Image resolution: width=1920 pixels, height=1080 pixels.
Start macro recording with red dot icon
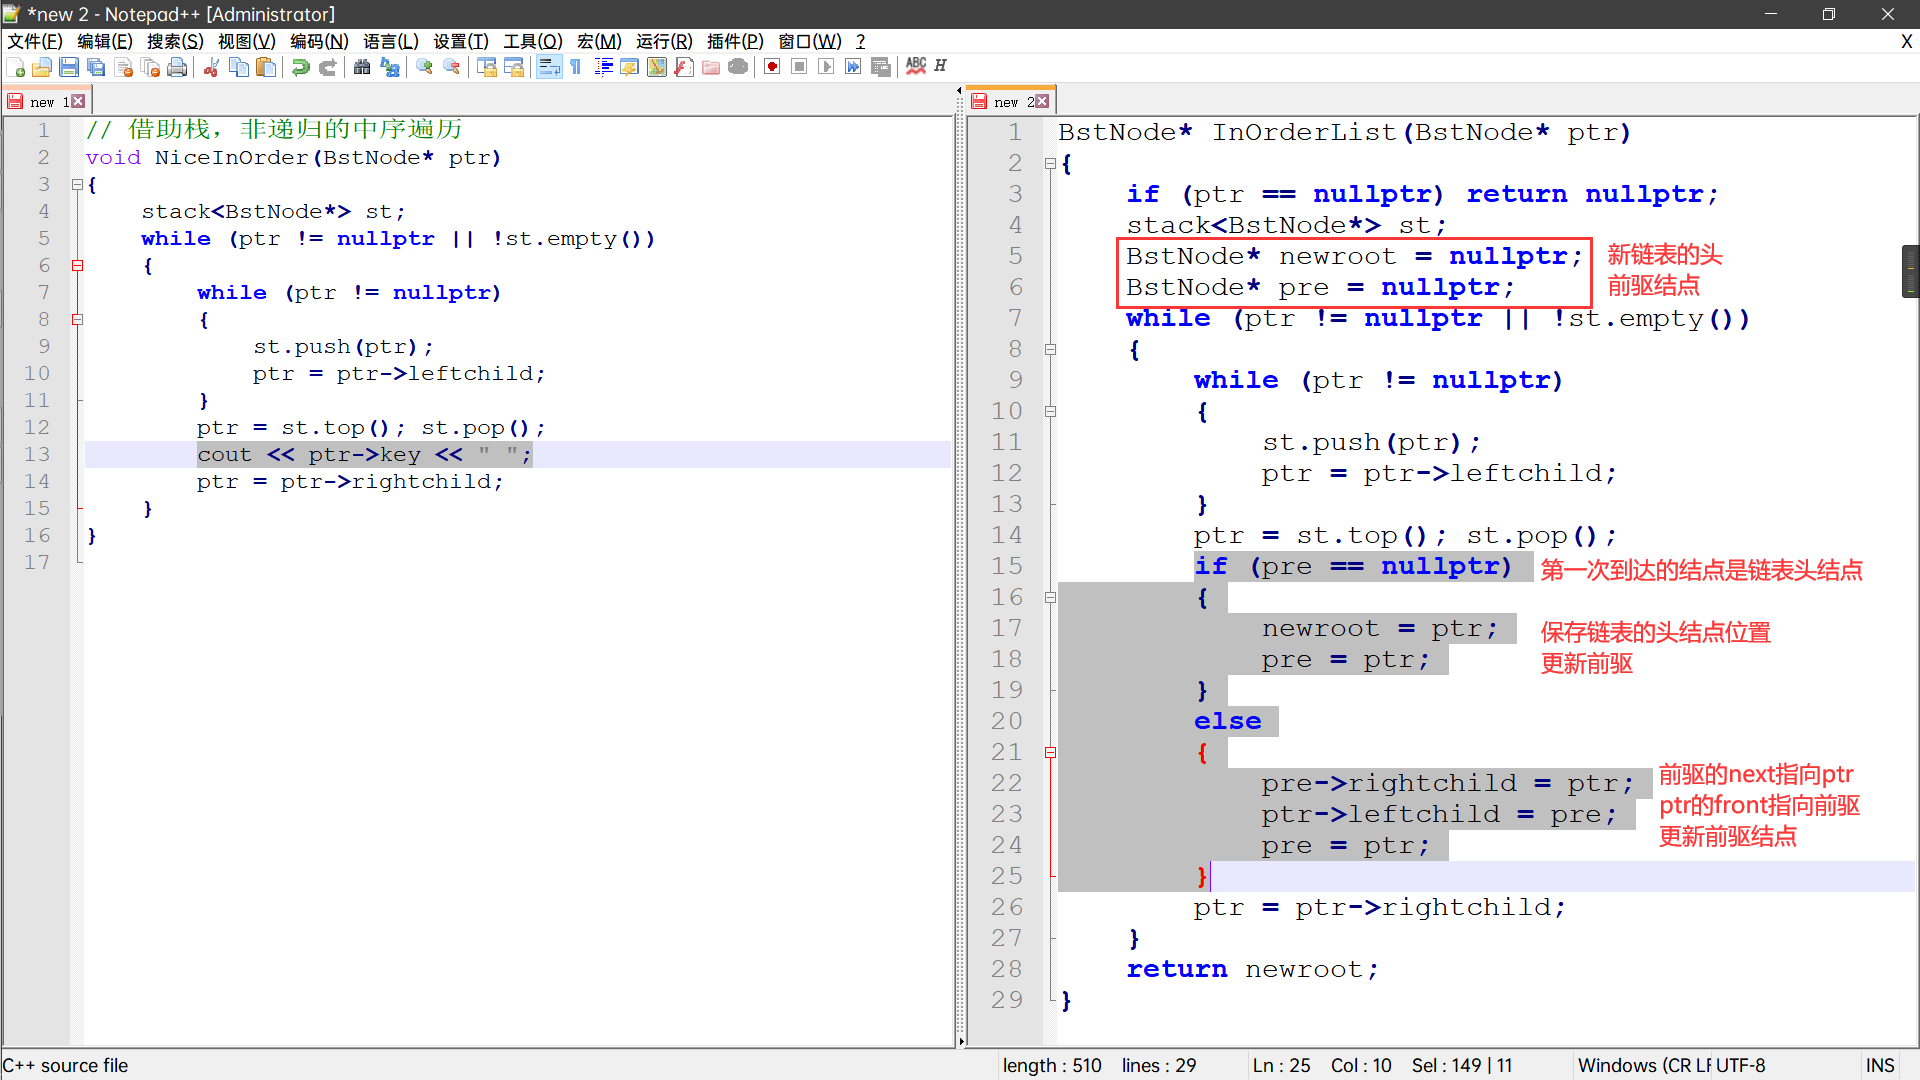click(772, 67)
